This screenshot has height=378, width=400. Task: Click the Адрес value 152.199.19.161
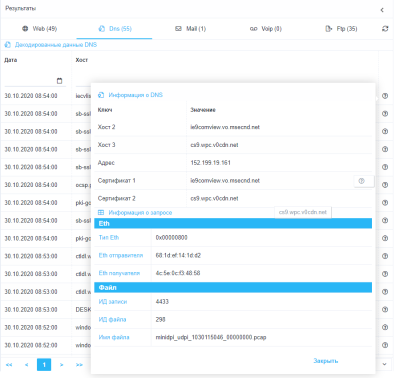210,163
